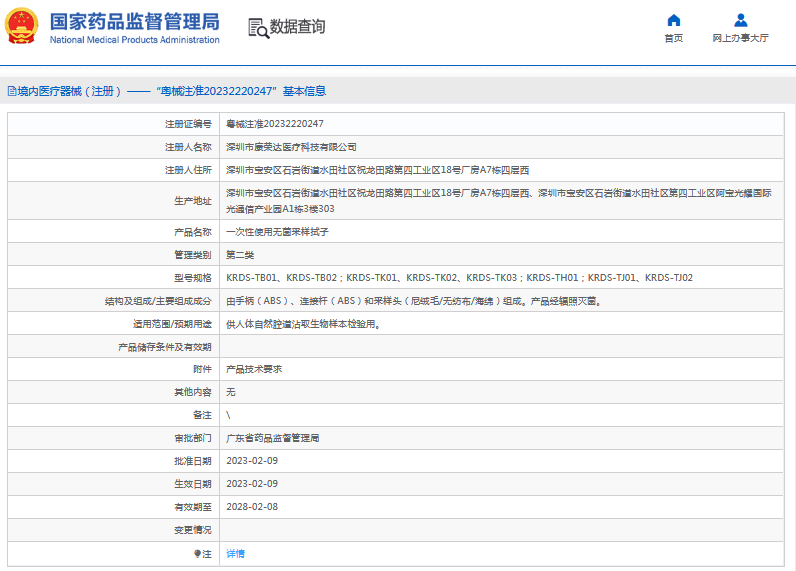The width and height of the screenshot is (796, 571).
Task: Select the 结构及组成 composition description
Action: [x=414, y=301]
